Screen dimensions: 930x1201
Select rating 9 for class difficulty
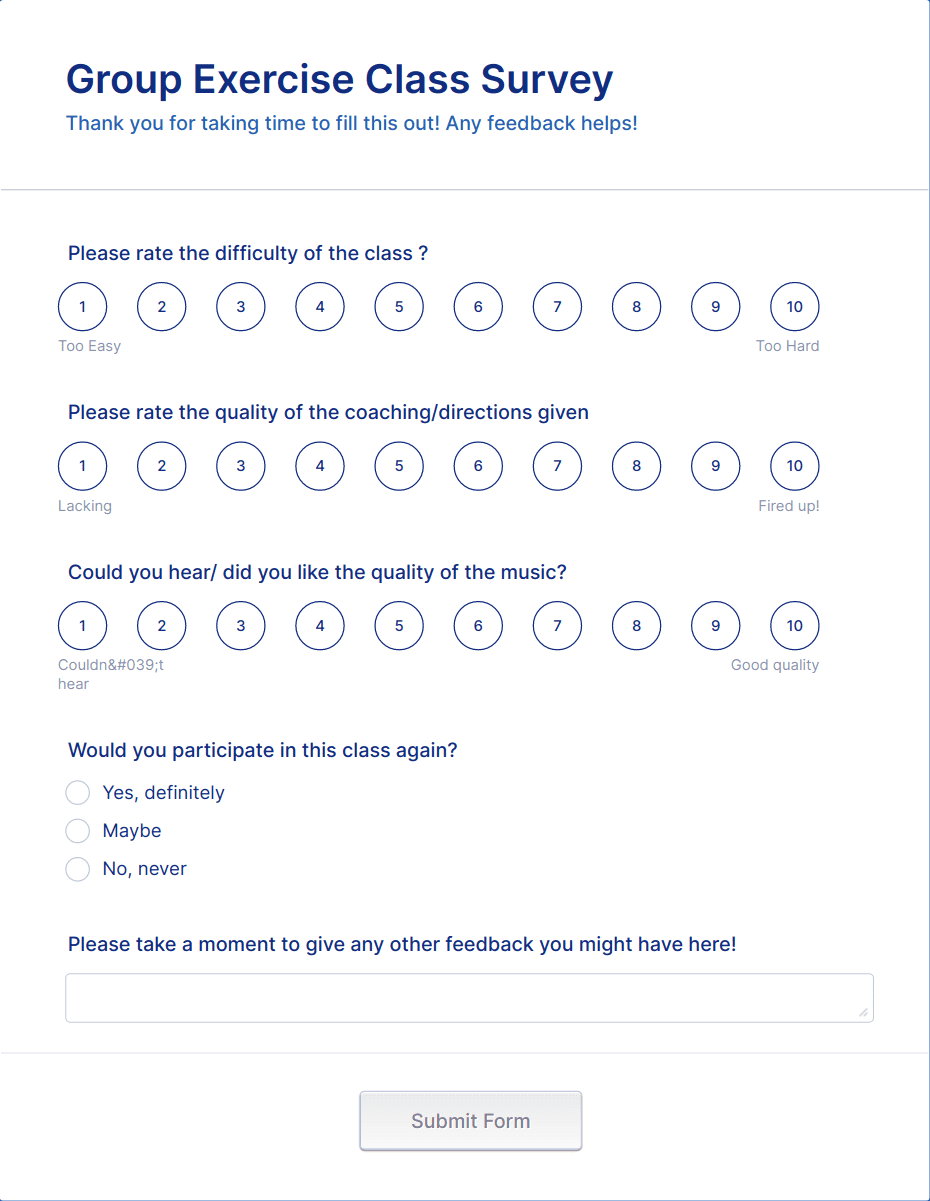[715, 307]
